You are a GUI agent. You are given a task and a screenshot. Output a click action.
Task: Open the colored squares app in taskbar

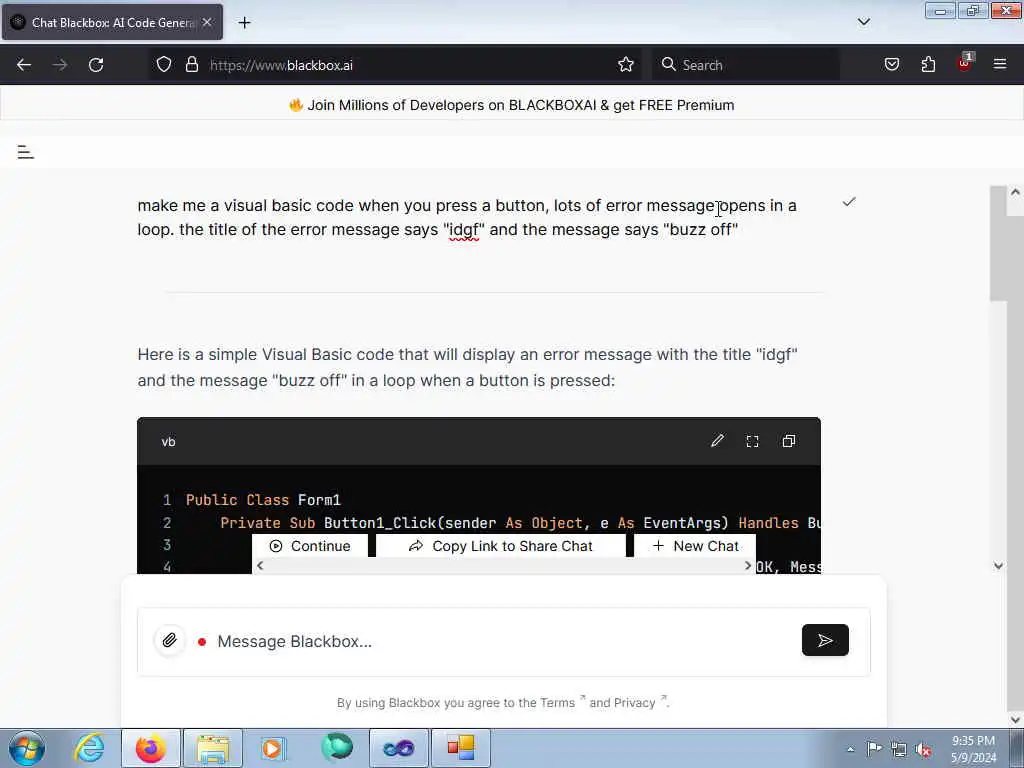(x=460, y=748)
